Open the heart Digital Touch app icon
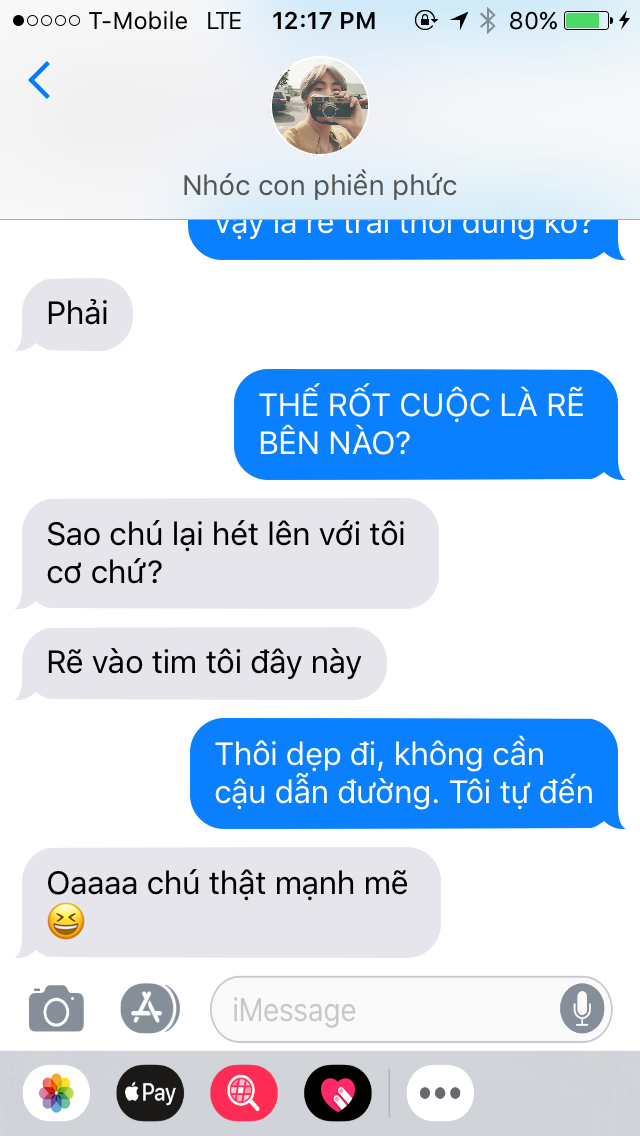Screen dimensions: 640x1136 click(338, 1093)
